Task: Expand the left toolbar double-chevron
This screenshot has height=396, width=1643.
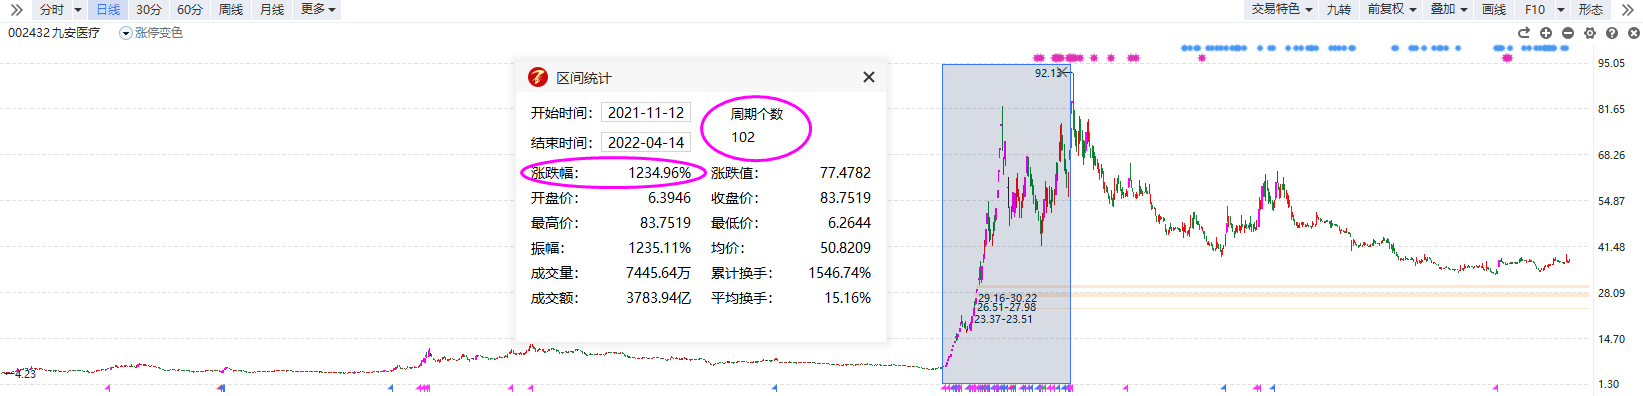Action: 16,10
